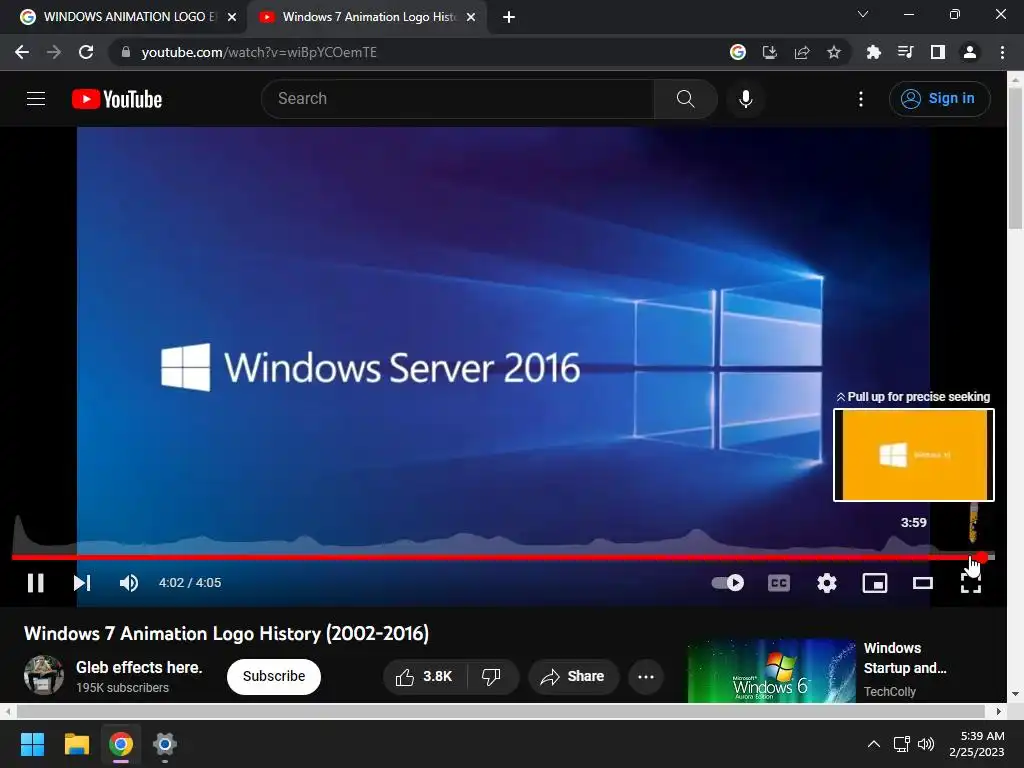The width and height of the screenshot is (1024, 768).
Task: Subscribe to Gleb effects here.
Action: tap(274, 676)
